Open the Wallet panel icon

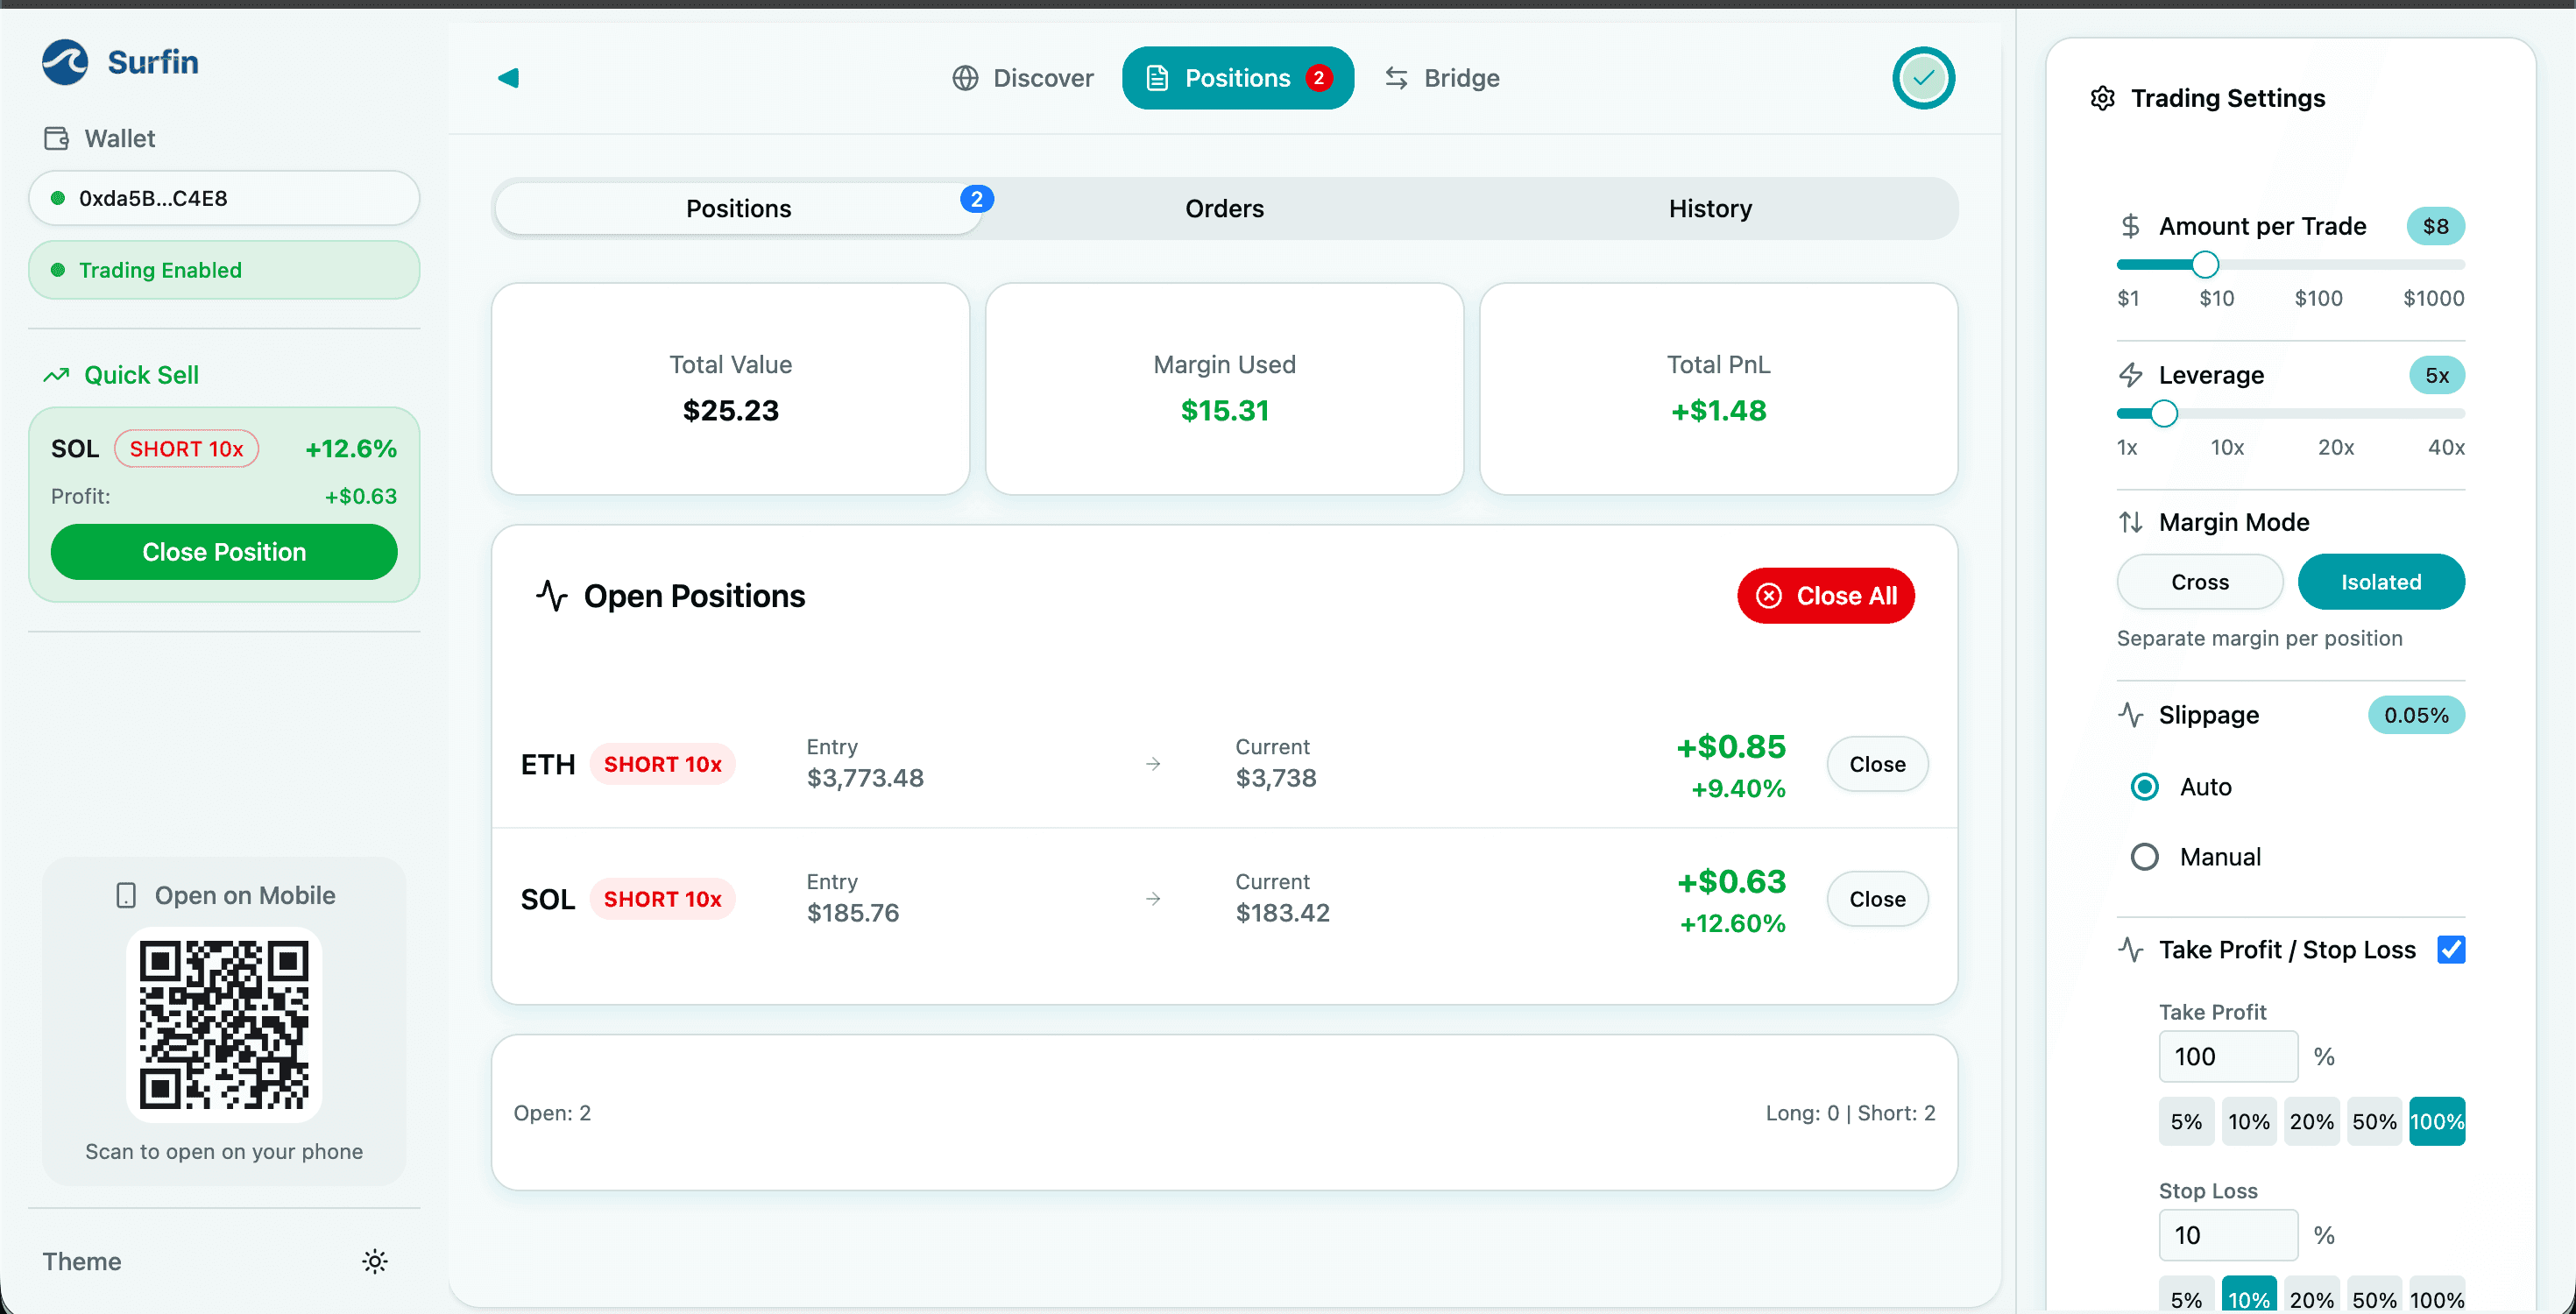[x=56, y=138]
